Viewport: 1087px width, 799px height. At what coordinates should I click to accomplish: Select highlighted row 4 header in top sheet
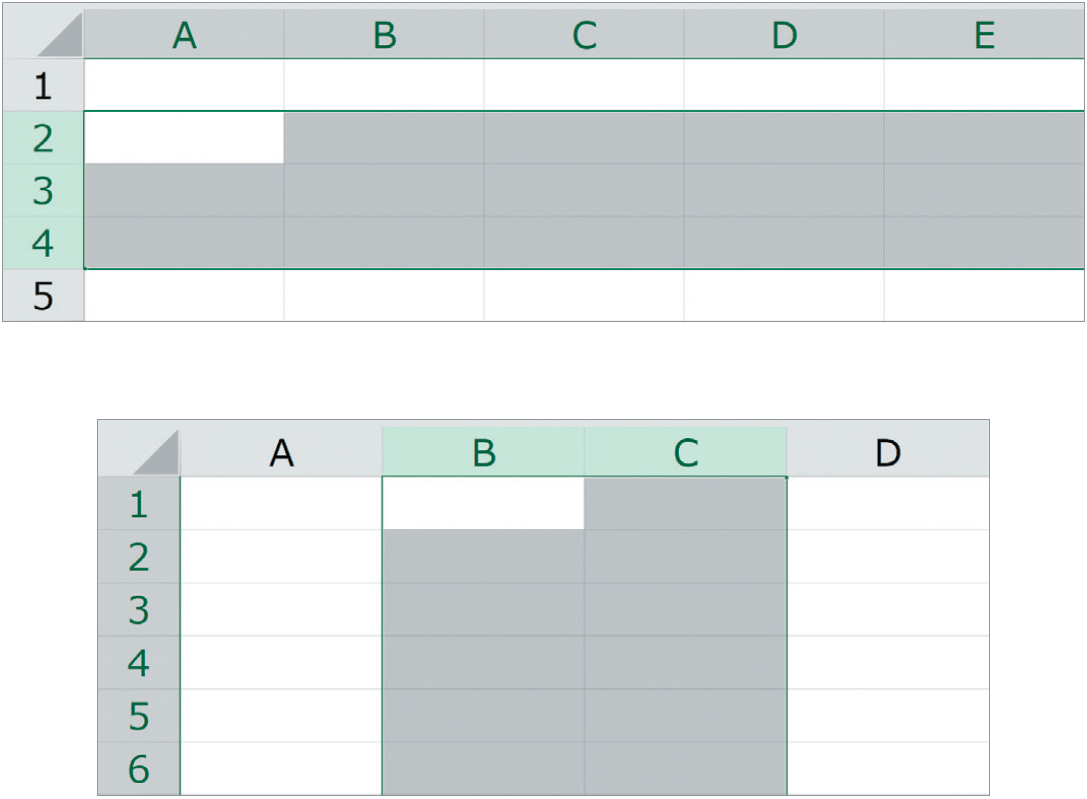tap(43, 243)
